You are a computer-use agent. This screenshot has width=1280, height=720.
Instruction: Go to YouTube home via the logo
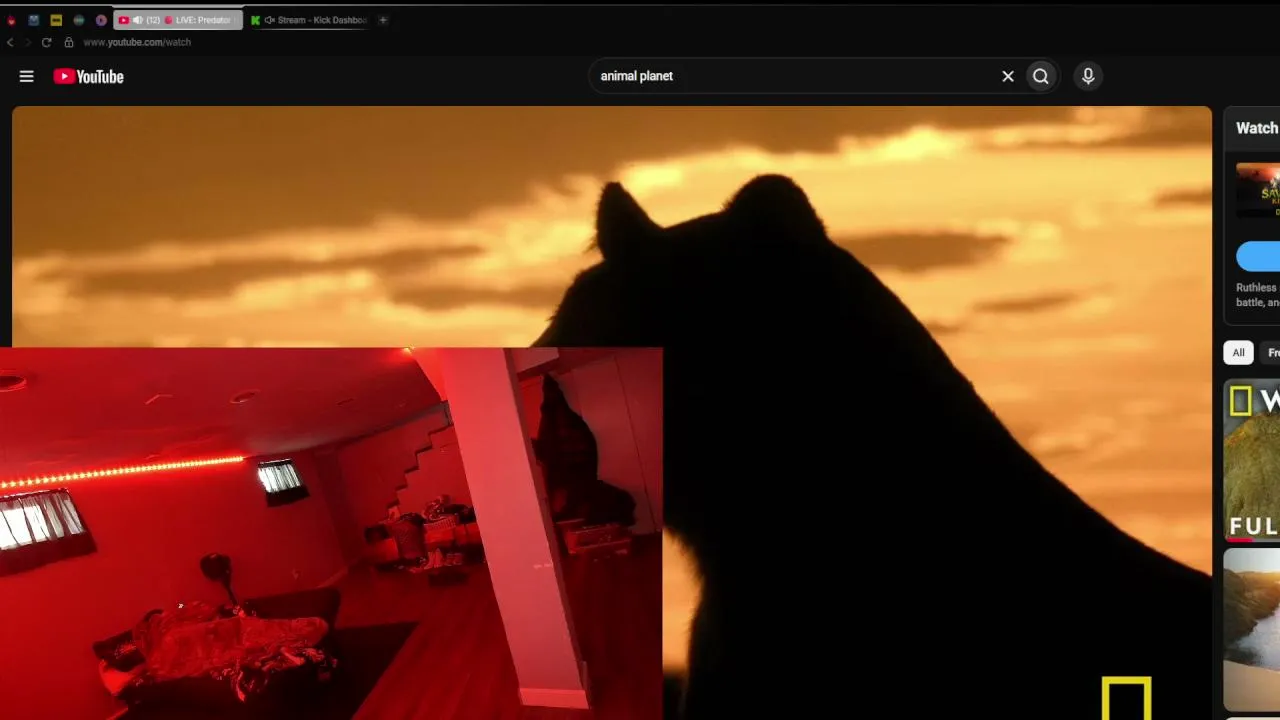point(88,76)
